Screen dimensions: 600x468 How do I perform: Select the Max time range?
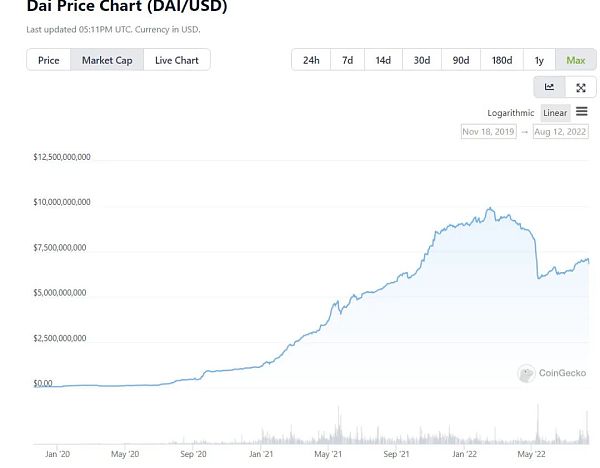click(575, 60)
